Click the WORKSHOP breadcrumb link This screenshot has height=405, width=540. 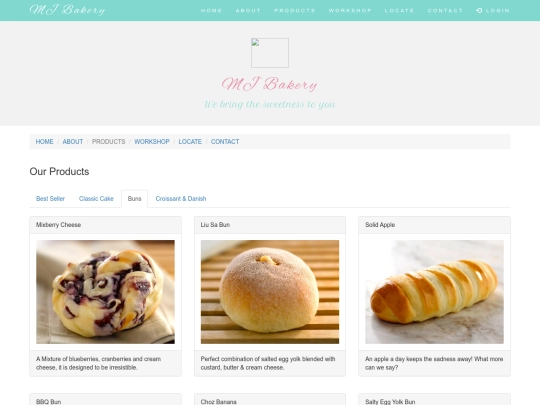pyautogui.click(x=152, y=142)
